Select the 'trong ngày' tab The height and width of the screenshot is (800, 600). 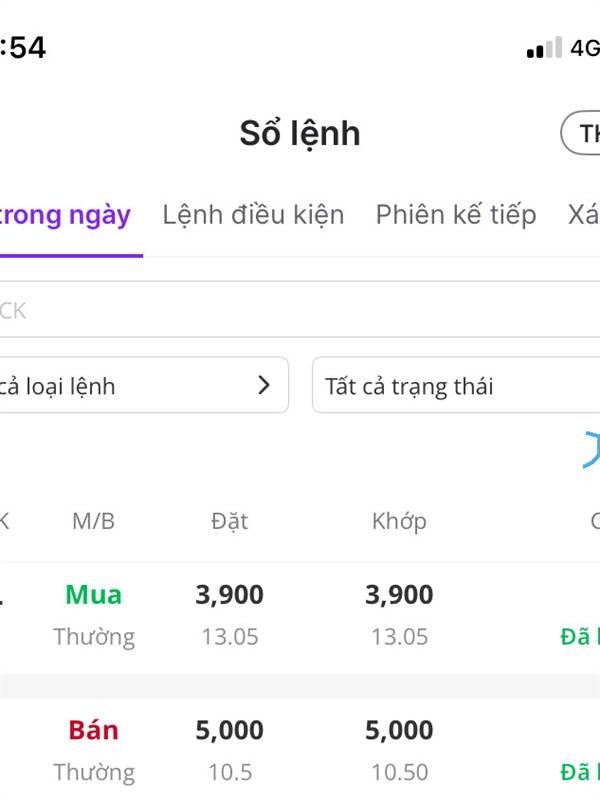(66, 214)
